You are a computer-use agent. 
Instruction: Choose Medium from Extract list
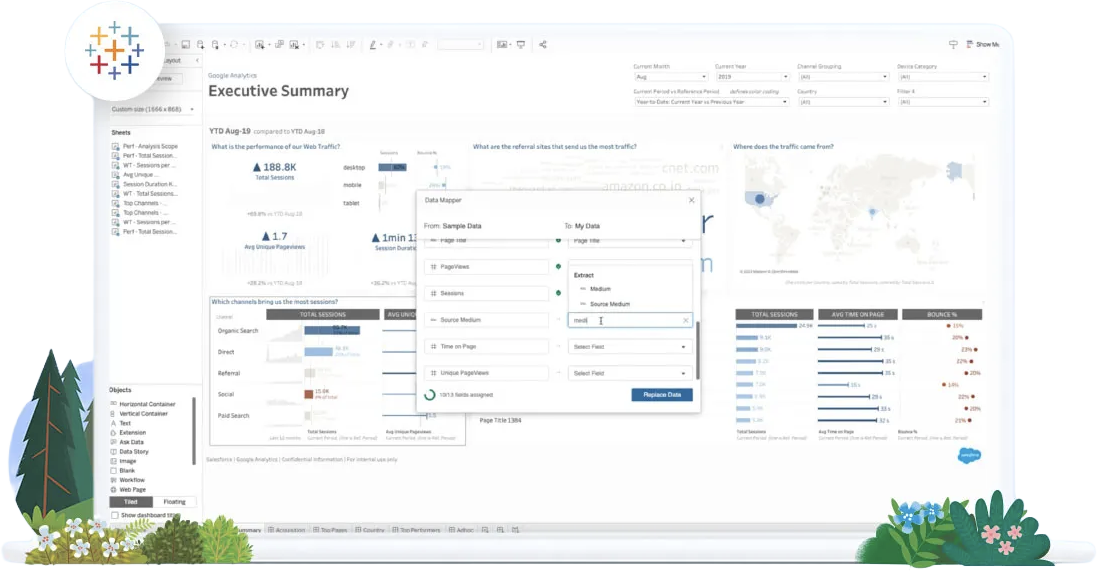coord(600,289)
